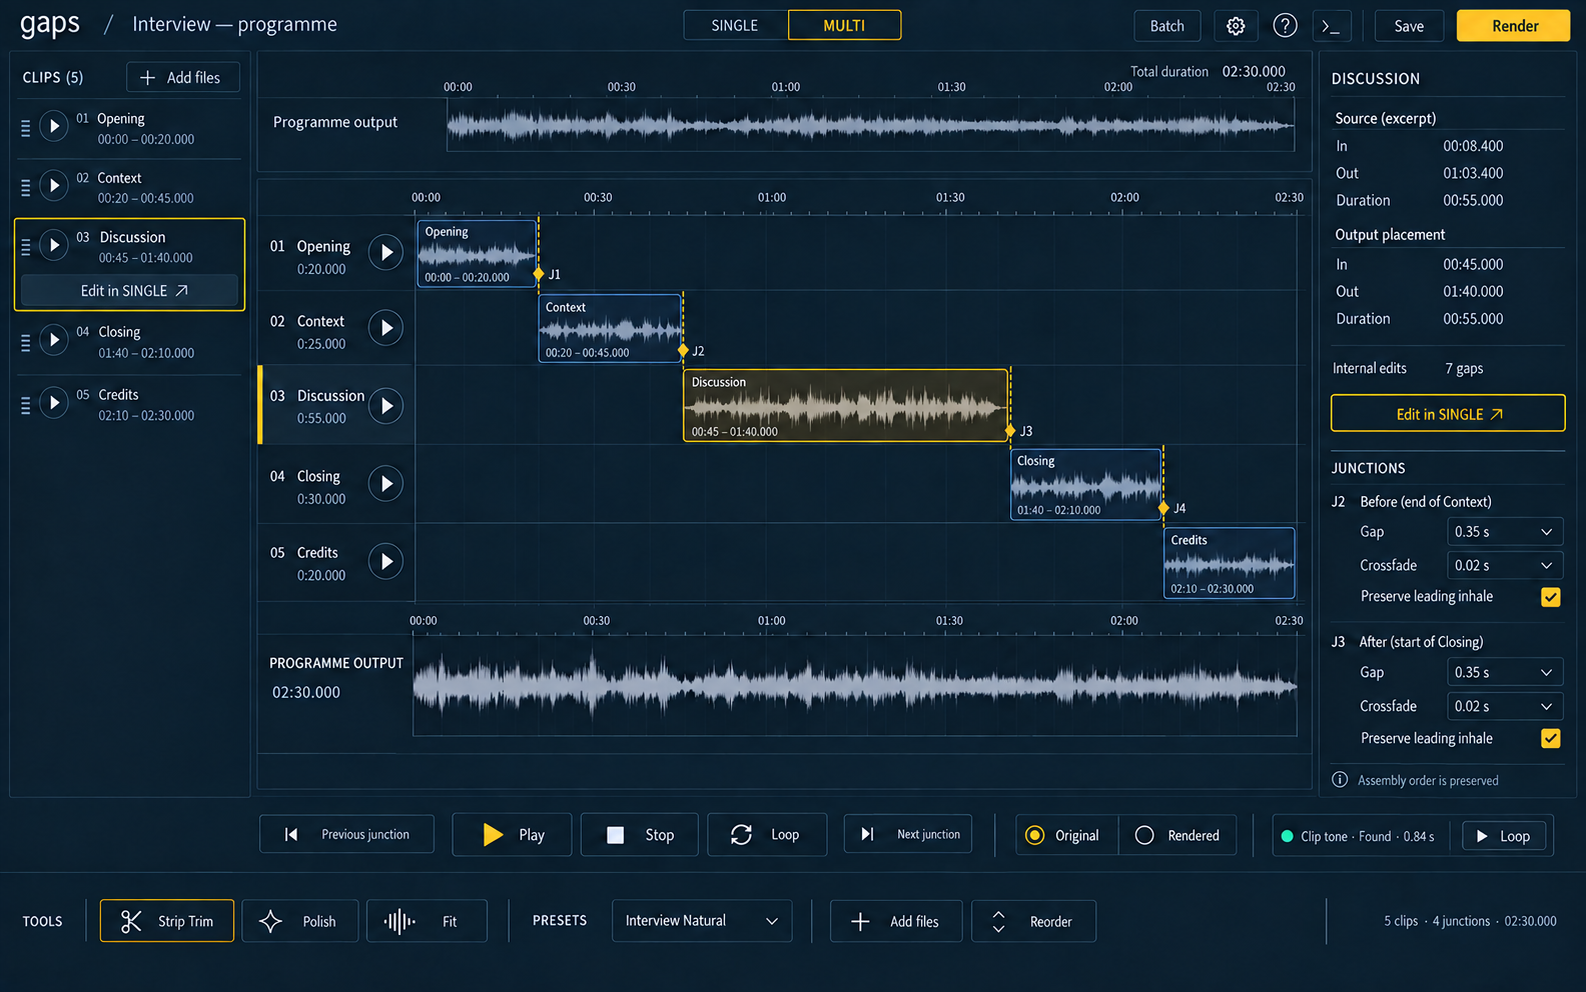Click the Render button
This screenshot has height=992, width=1586.
pos(1514,26)
